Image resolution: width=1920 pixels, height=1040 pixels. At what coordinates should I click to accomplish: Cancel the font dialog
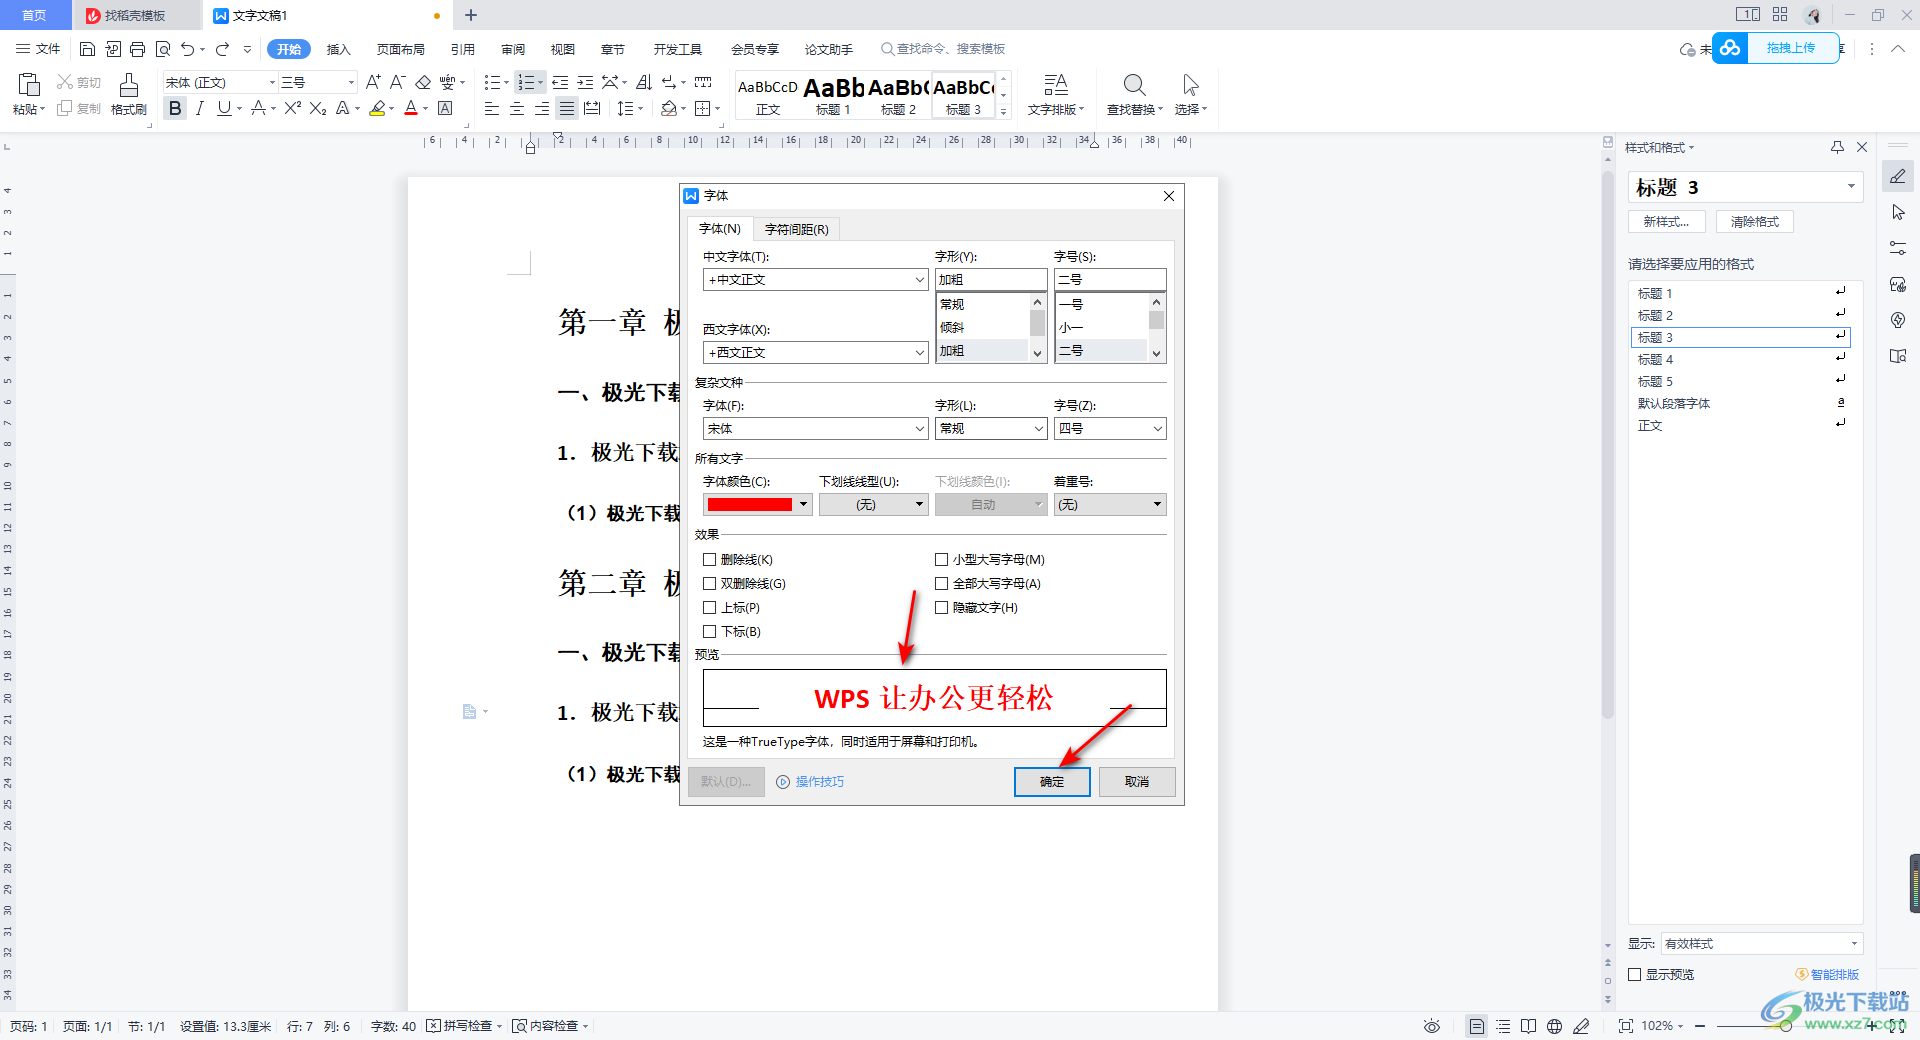pos(1137,782)
